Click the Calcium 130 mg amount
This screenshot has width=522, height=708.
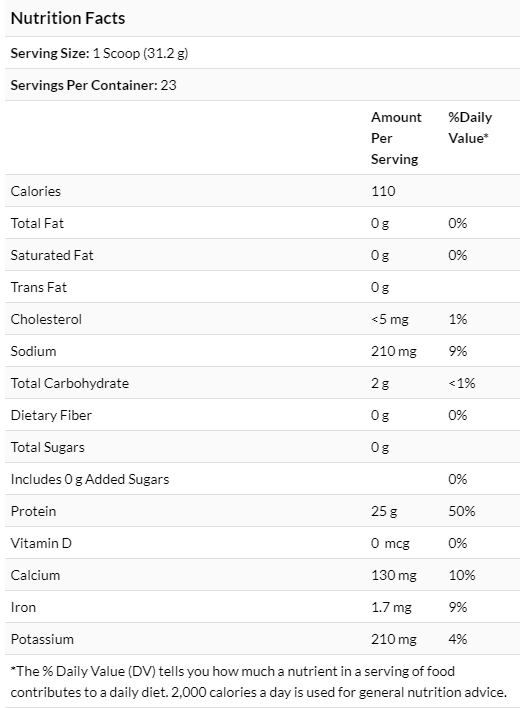(394, 575)
